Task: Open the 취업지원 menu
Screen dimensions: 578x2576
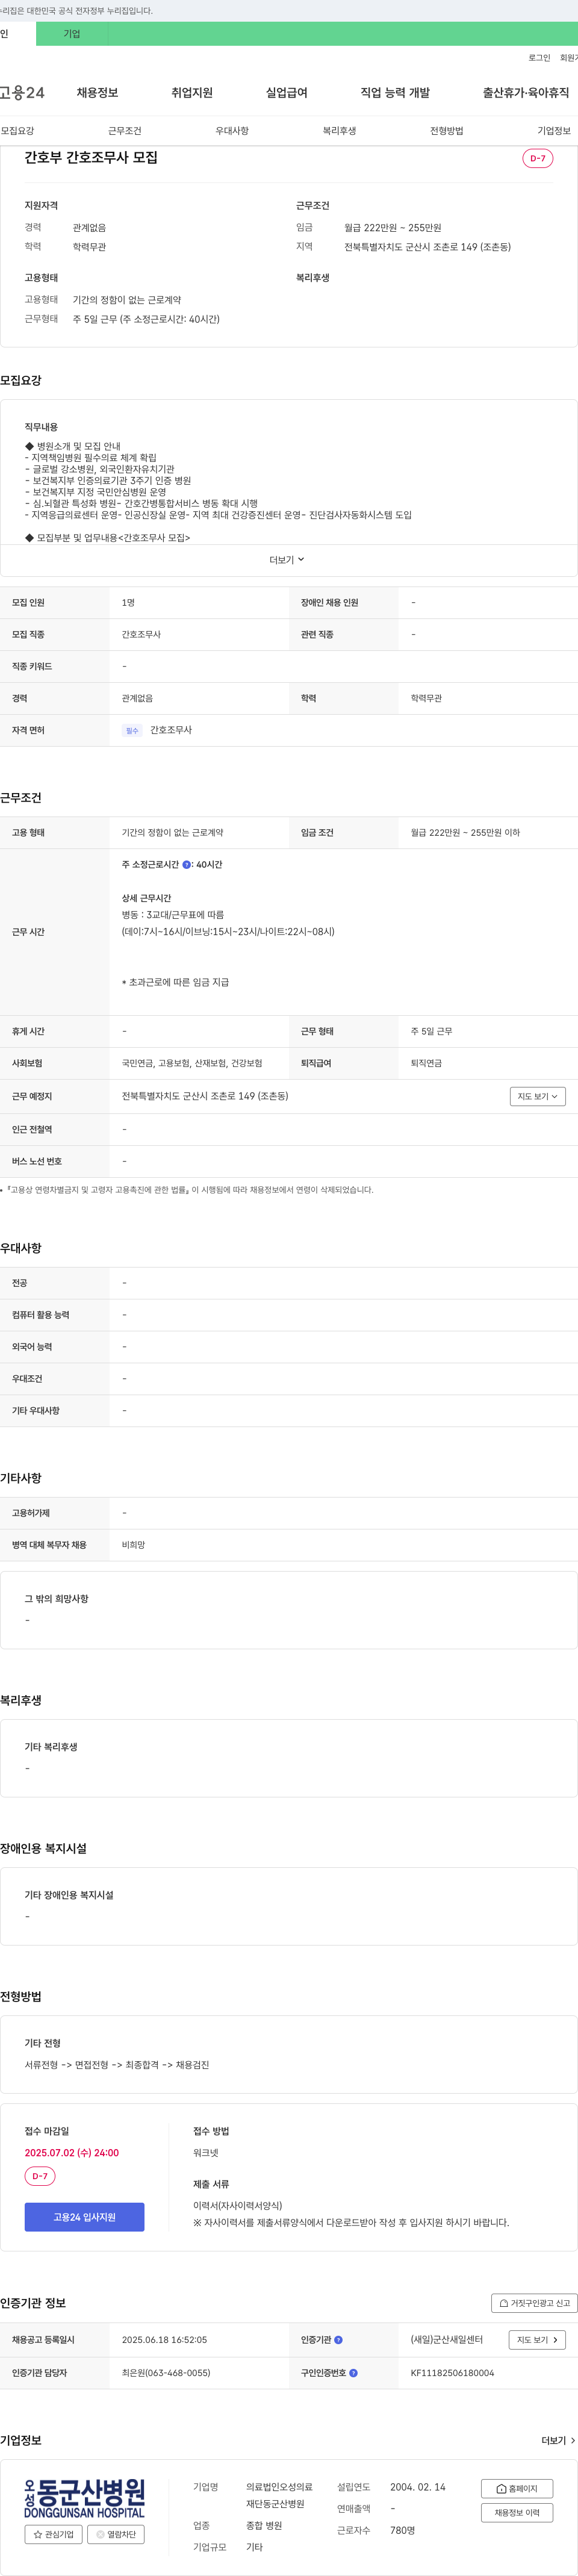Action: click(x=192, y=93)
